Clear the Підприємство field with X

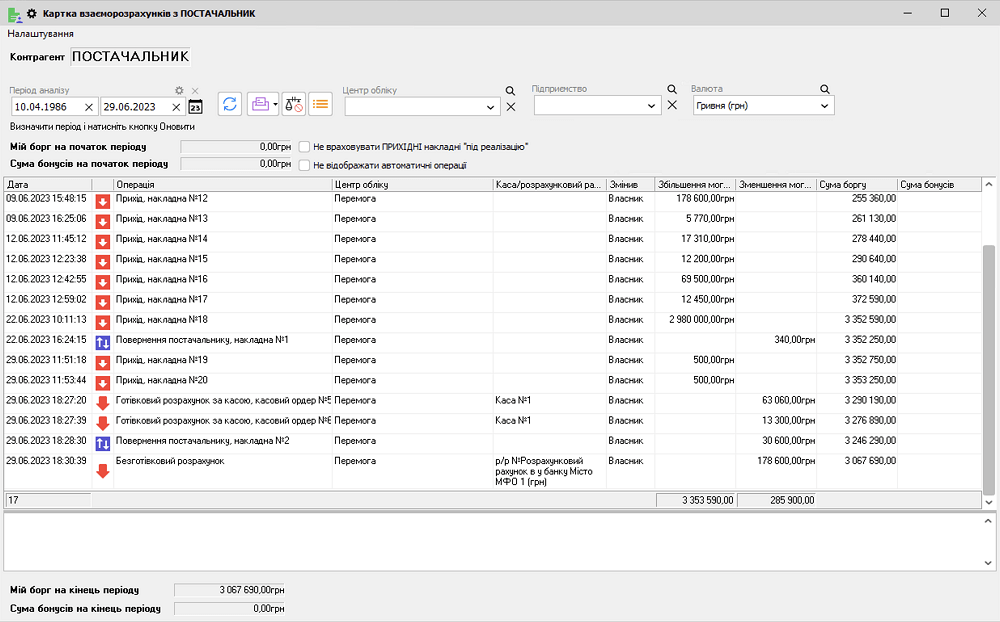672,105
